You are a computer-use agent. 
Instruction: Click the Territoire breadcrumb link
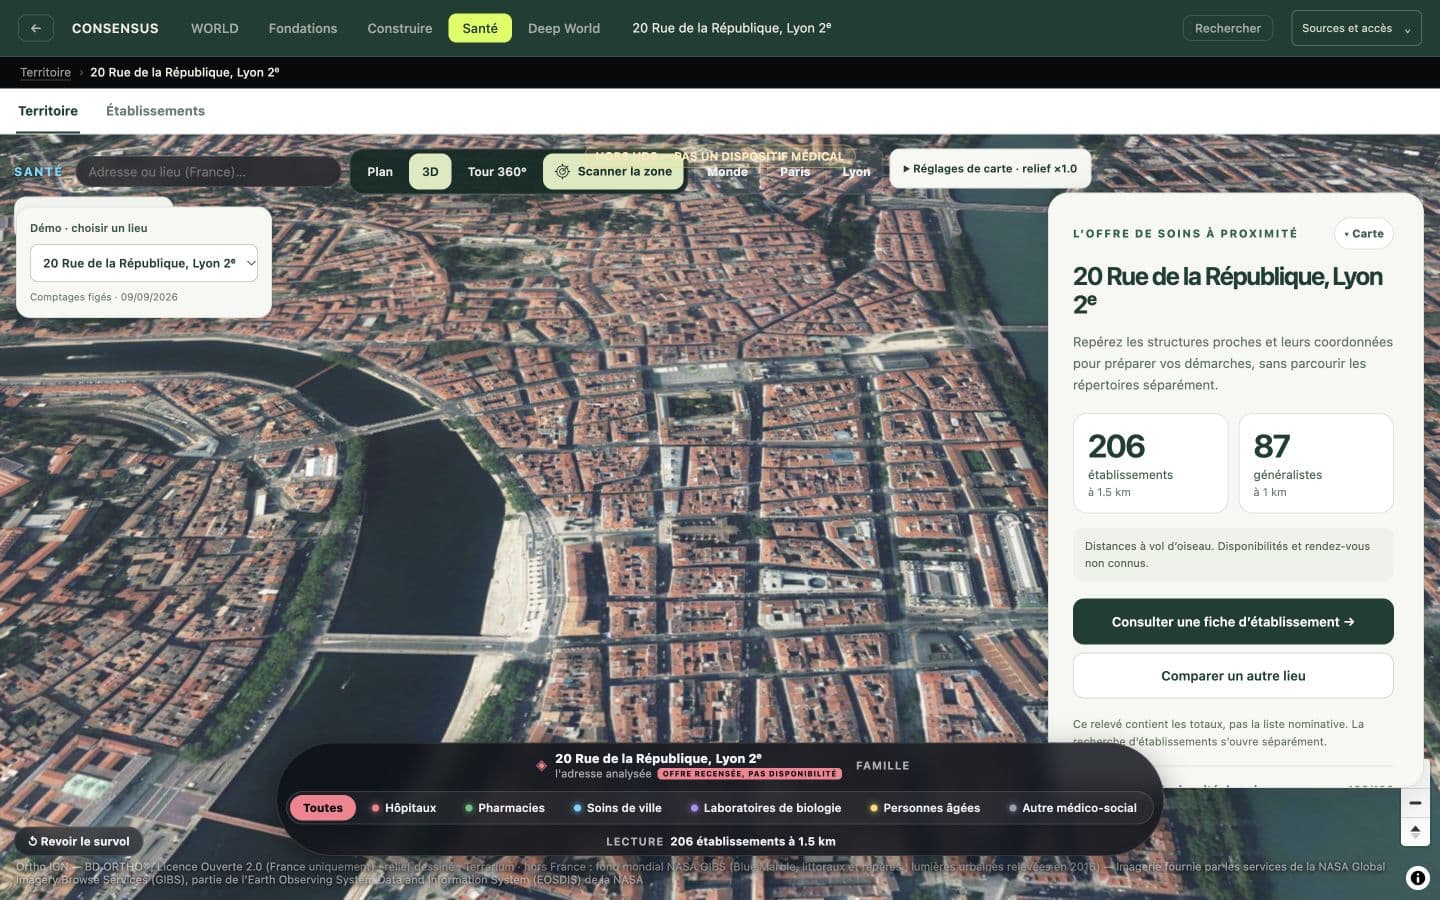point(46,72)
